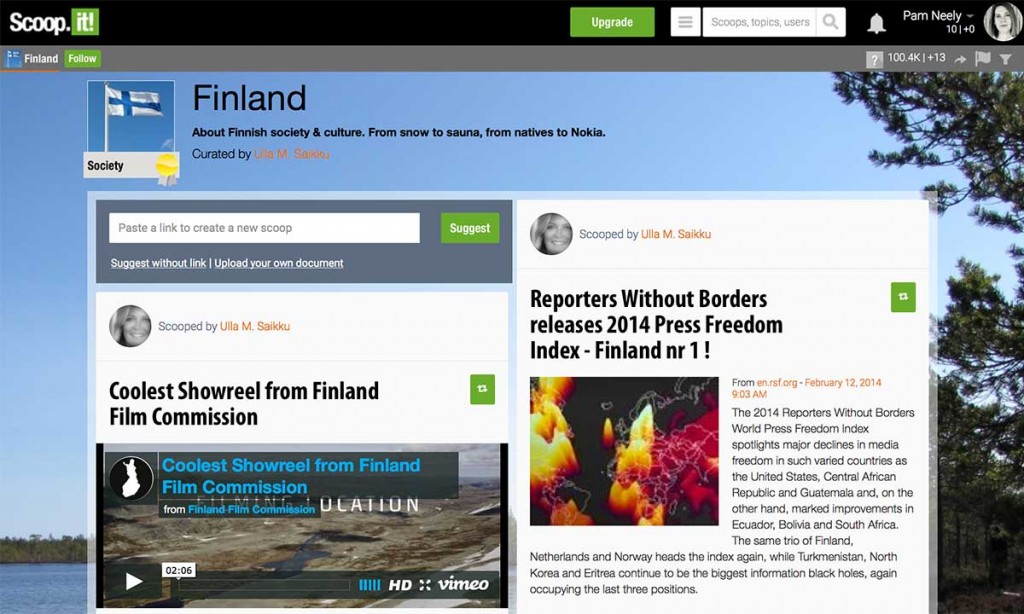The height and width of the screenshot is (614, 1024).
Task: Open Ulla M. Saikku link above Reporters post
Action: (x=676, y=234)
